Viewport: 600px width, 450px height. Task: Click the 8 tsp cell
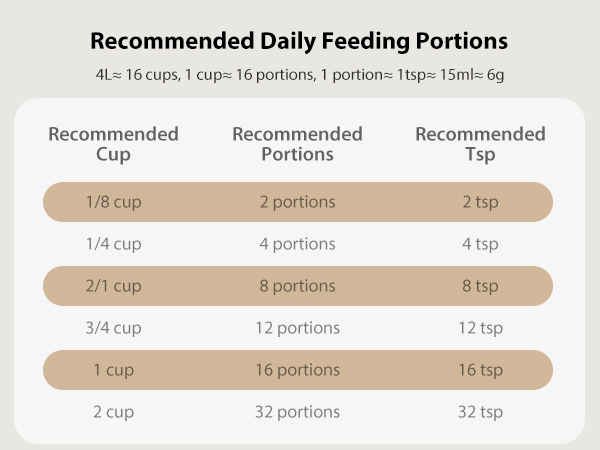pyautogui.click(x=480, y=286)
